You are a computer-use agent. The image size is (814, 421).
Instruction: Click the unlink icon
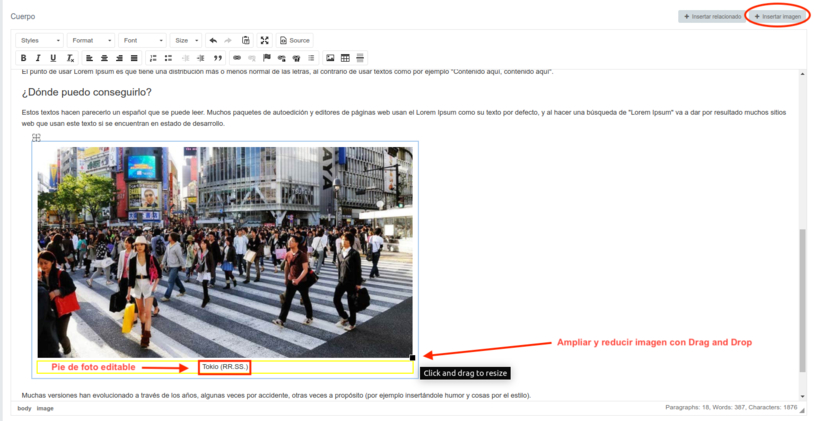pos(252,58)
